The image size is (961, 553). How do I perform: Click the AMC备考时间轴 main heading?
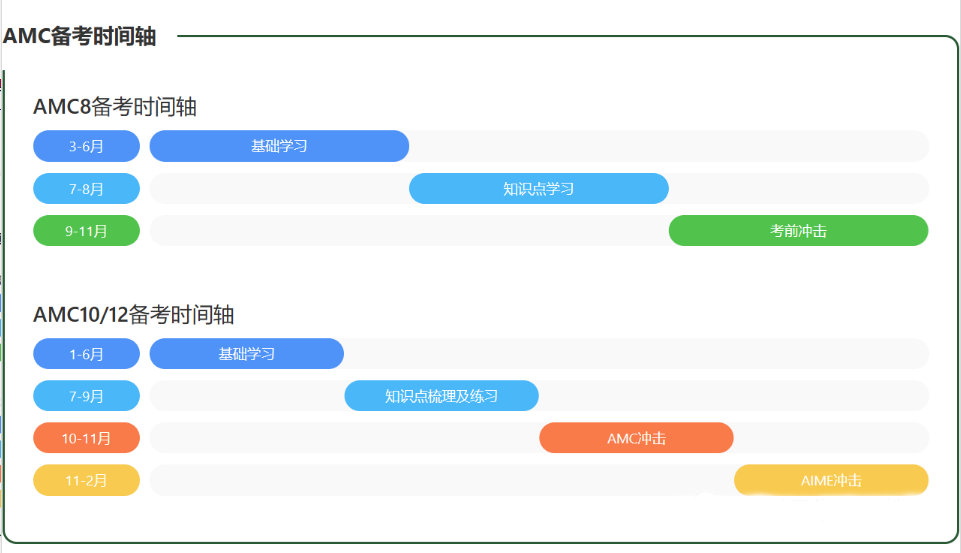[80, 36]
